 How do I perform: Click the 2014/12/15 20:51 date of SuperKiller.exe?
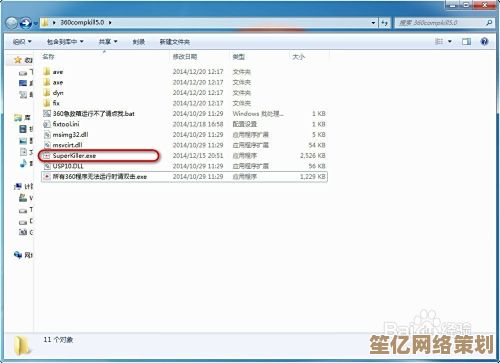tap(198, 156)
